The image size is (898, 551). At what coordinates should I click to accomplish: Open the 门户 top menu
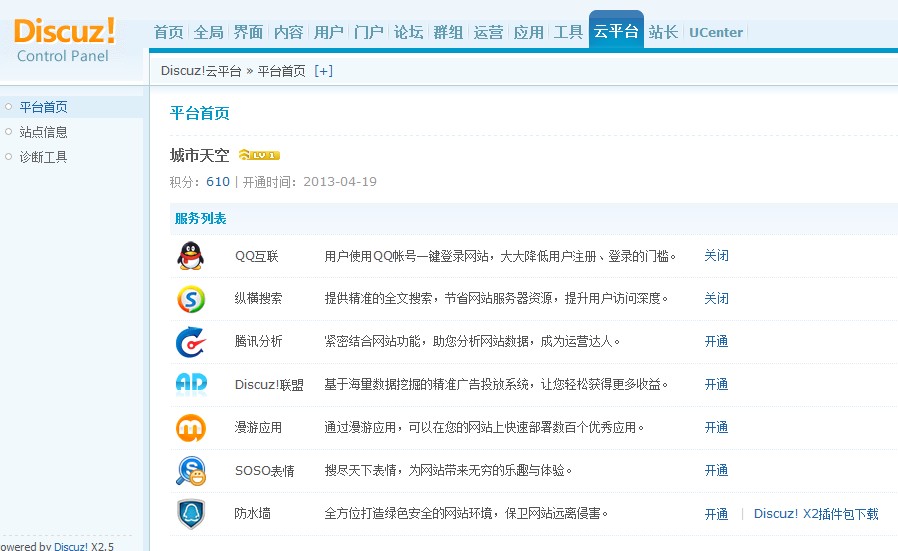368,32
